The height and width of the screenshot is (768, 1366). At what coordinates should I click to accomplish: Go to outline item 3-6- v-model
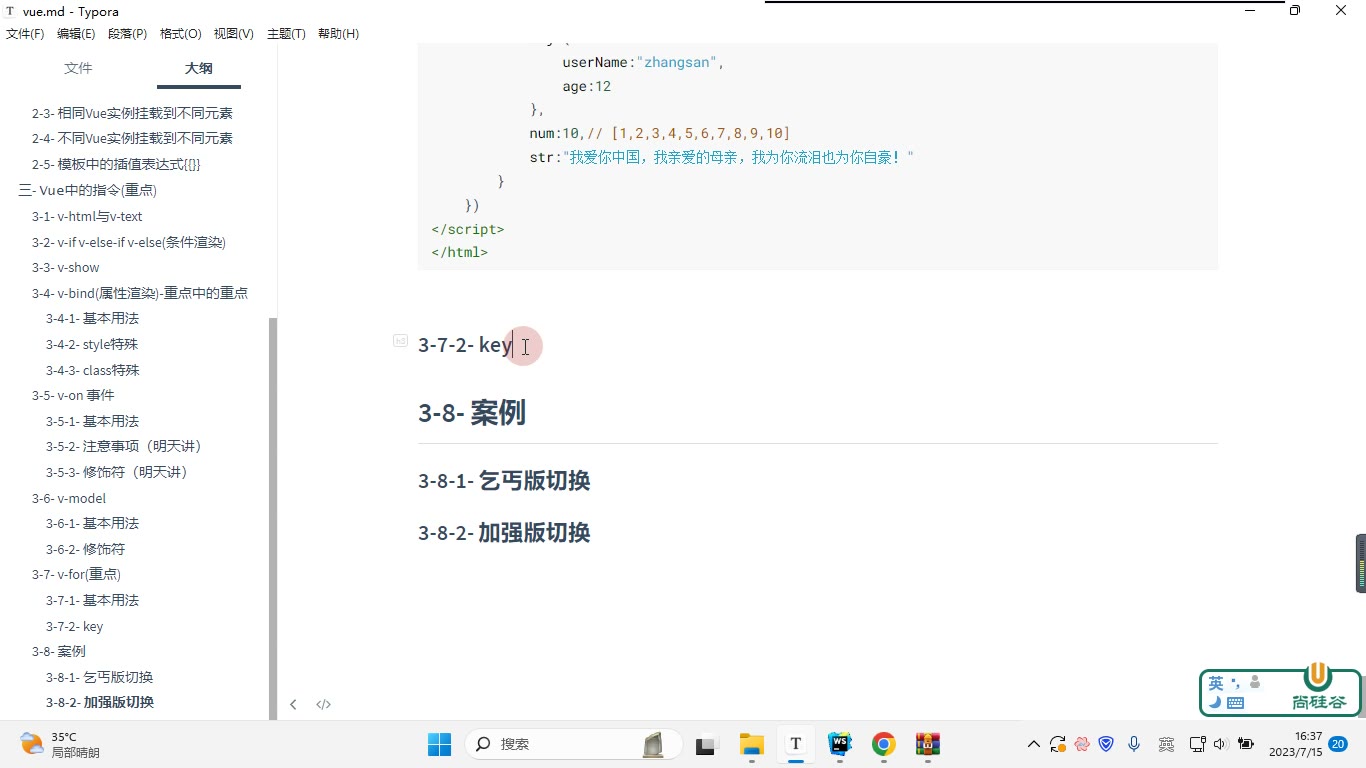click(69, 498)
